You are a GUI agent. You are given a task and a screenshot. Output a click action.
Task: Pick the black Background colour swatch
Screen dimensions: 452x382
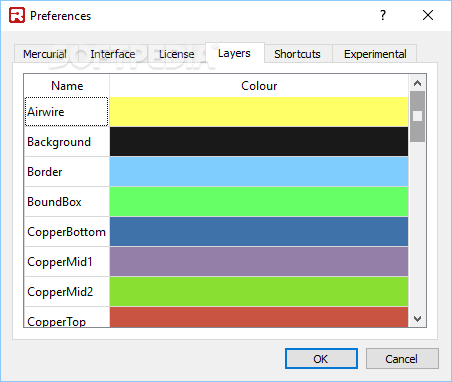tap(259, 142)
